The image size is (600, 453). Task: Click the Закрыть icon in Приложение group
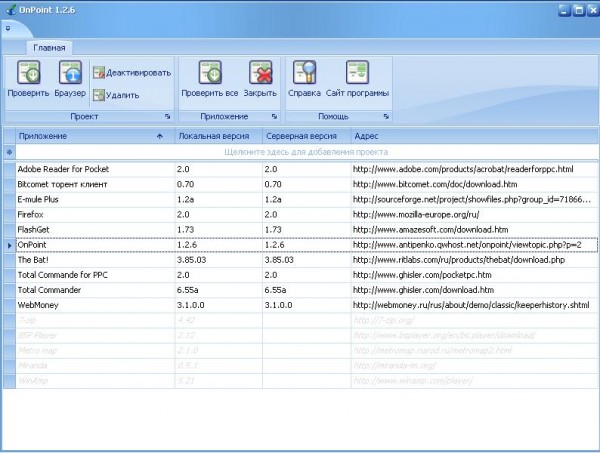point(260,73)
